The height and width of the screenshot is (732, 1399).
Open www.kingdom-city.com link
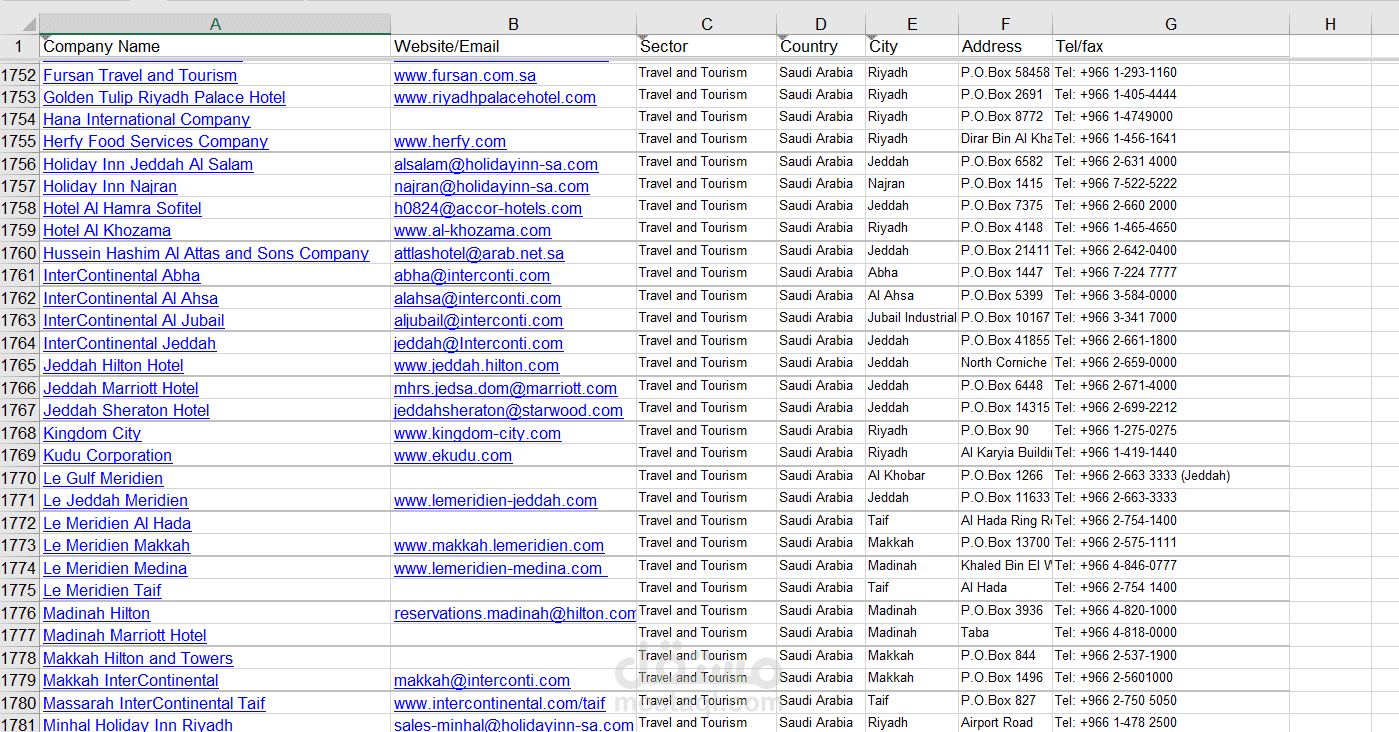[x=477, y=434]
